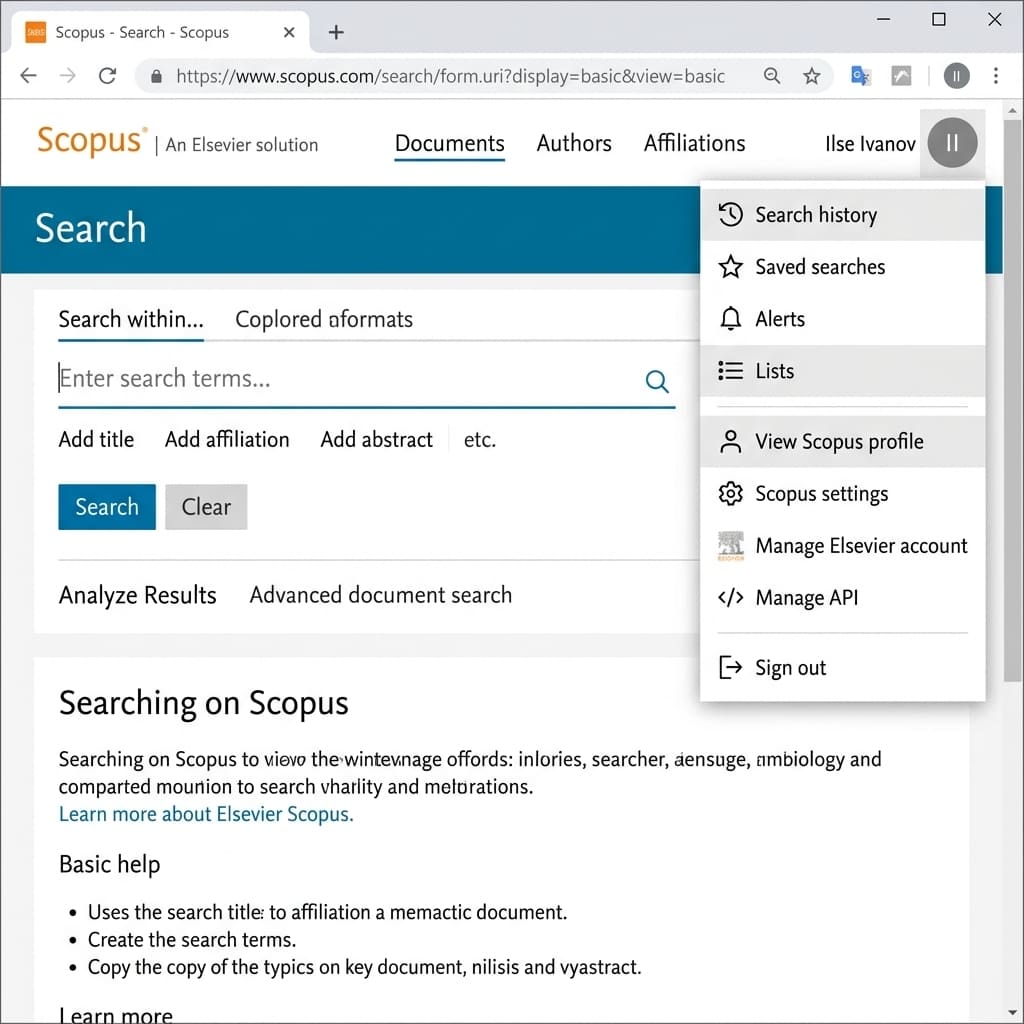This screenshot has height=1024, width=1024.
Task: Click the scrollbar down arrow
Action: pyautogui.click(x=1013, y=1013)
